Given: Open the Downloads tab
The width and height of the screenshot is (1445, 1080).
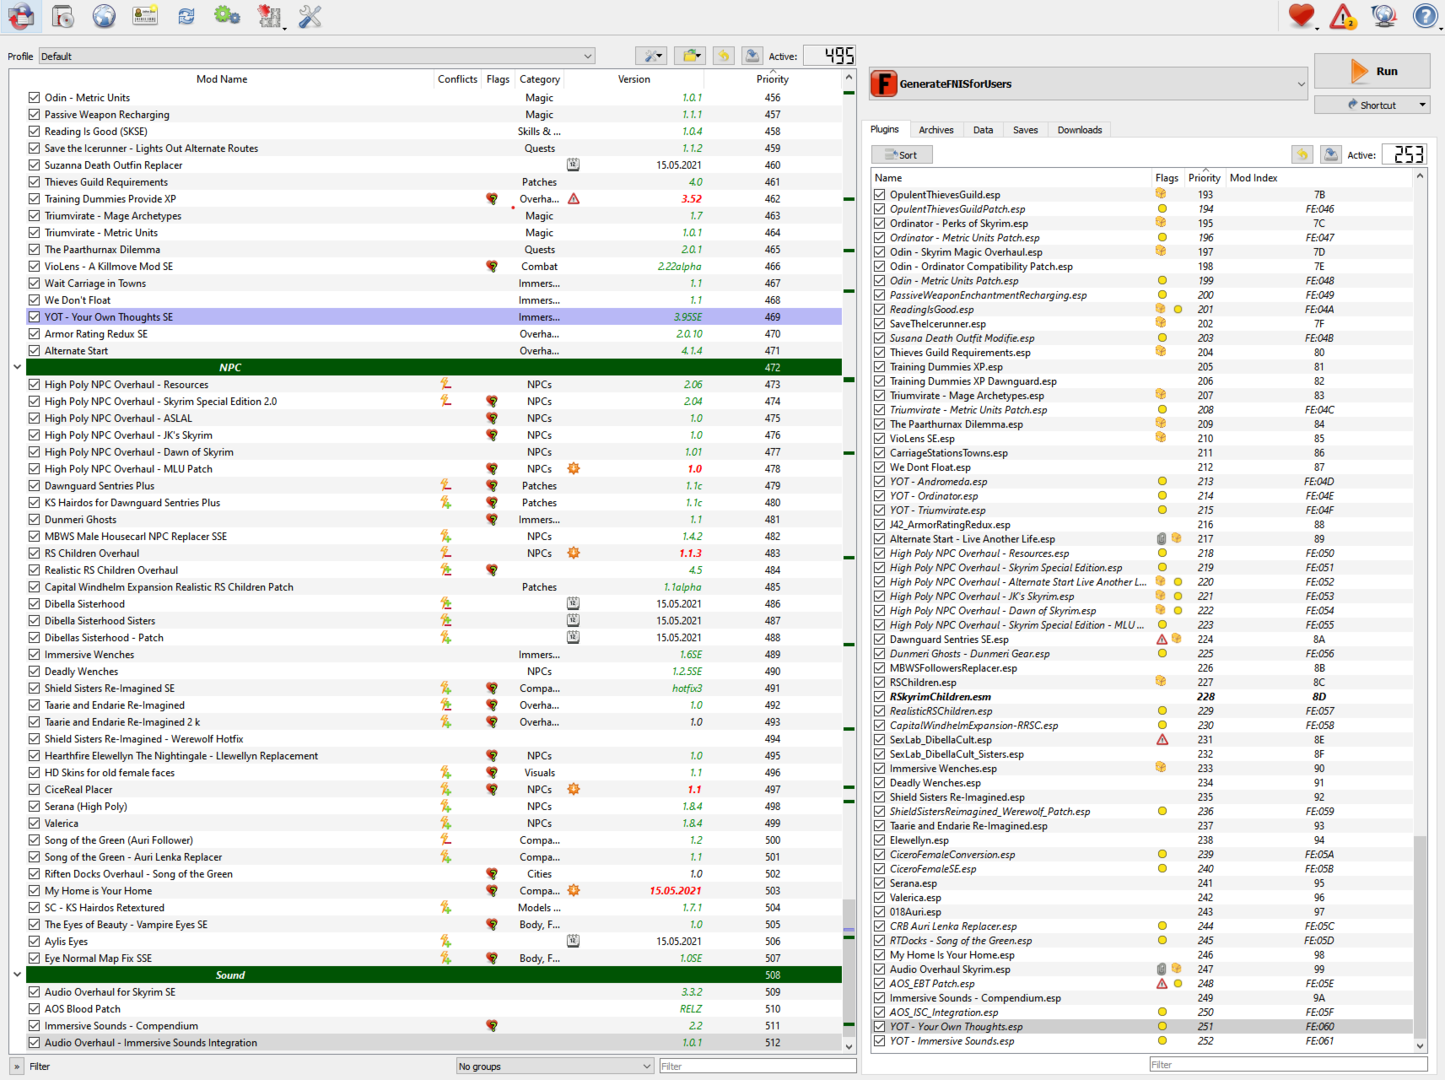Looking at the screenshot, I should click(x=1080, y=130).
